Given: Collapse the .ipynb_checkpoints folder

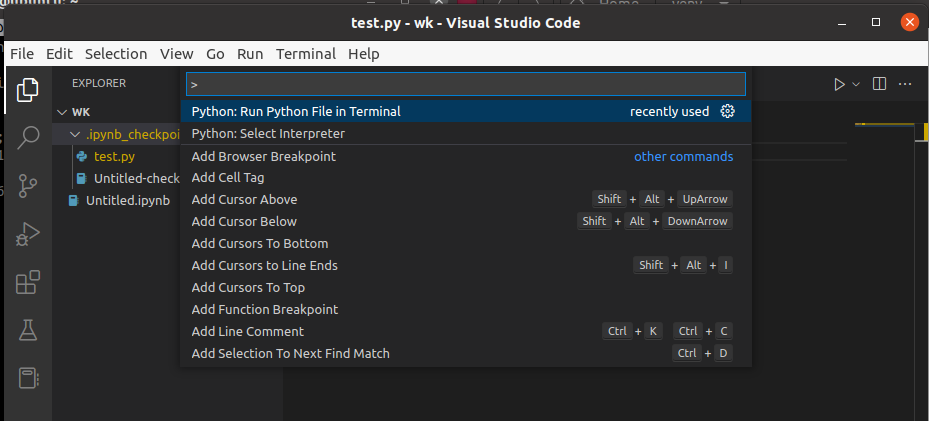Looking at the screenshot, I should tap(76, 134).
